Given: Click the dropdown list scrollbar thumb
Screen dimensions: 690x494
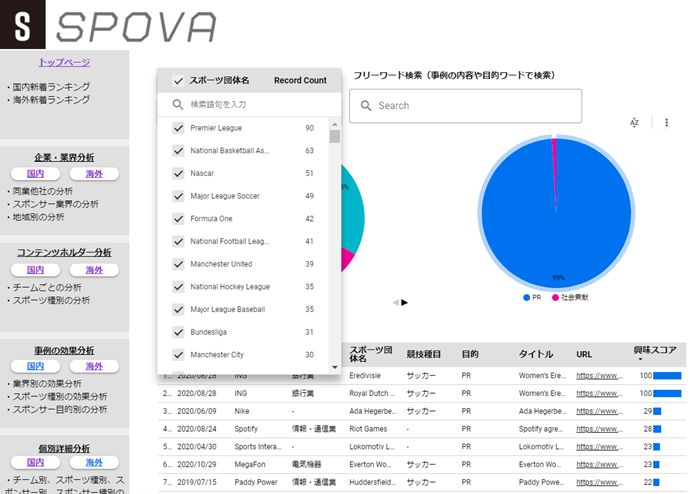Looking at the screenshot, I should pos(335,136).
